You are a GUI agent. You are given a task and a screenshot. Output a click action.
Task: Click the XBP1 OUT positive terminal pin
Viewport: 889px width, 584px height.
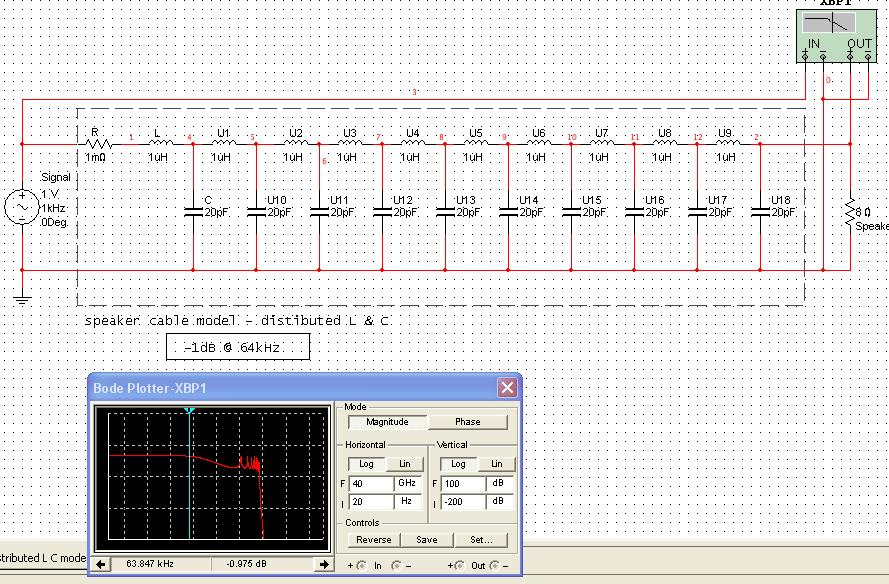point(850,56)
